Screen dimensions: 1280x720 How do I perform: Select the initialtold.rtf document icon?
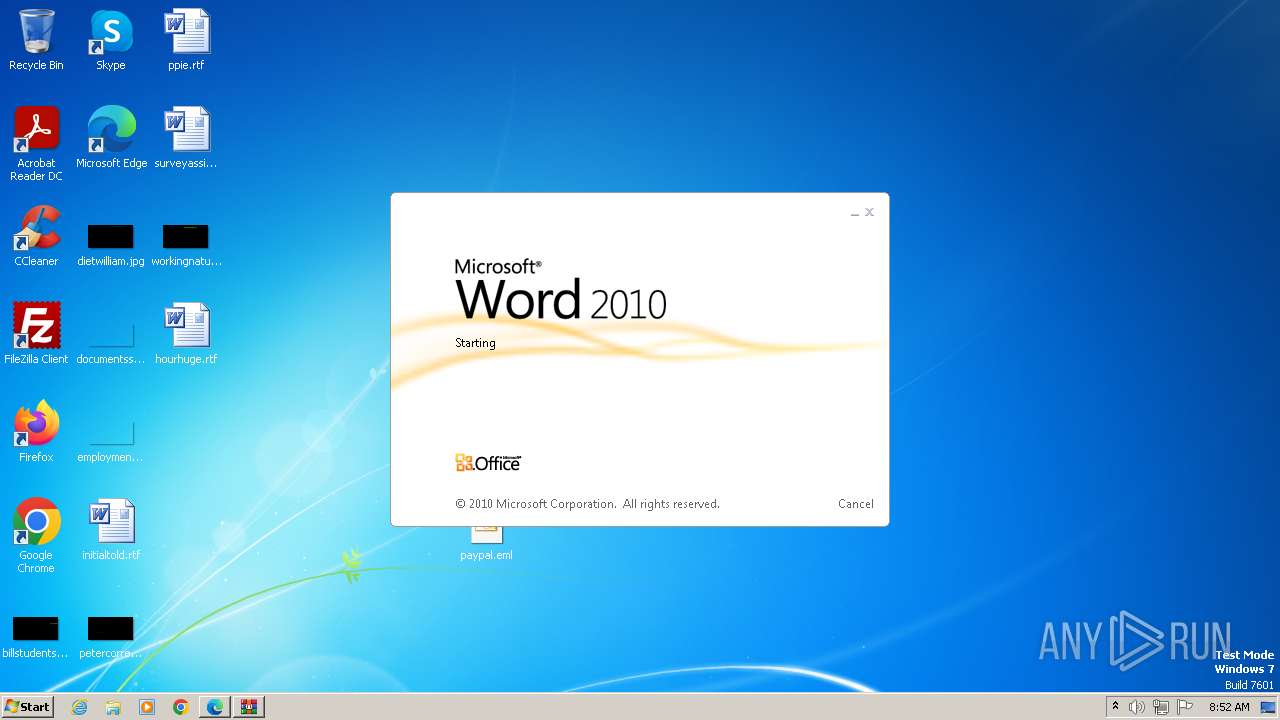click(111, 530)
